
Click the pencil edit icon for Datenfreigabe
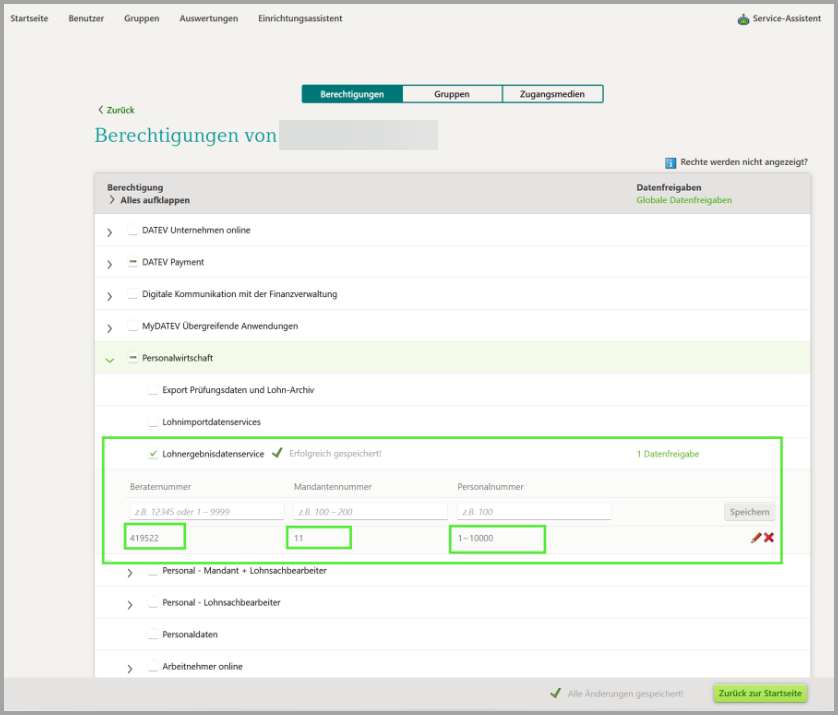coord(756,538)
